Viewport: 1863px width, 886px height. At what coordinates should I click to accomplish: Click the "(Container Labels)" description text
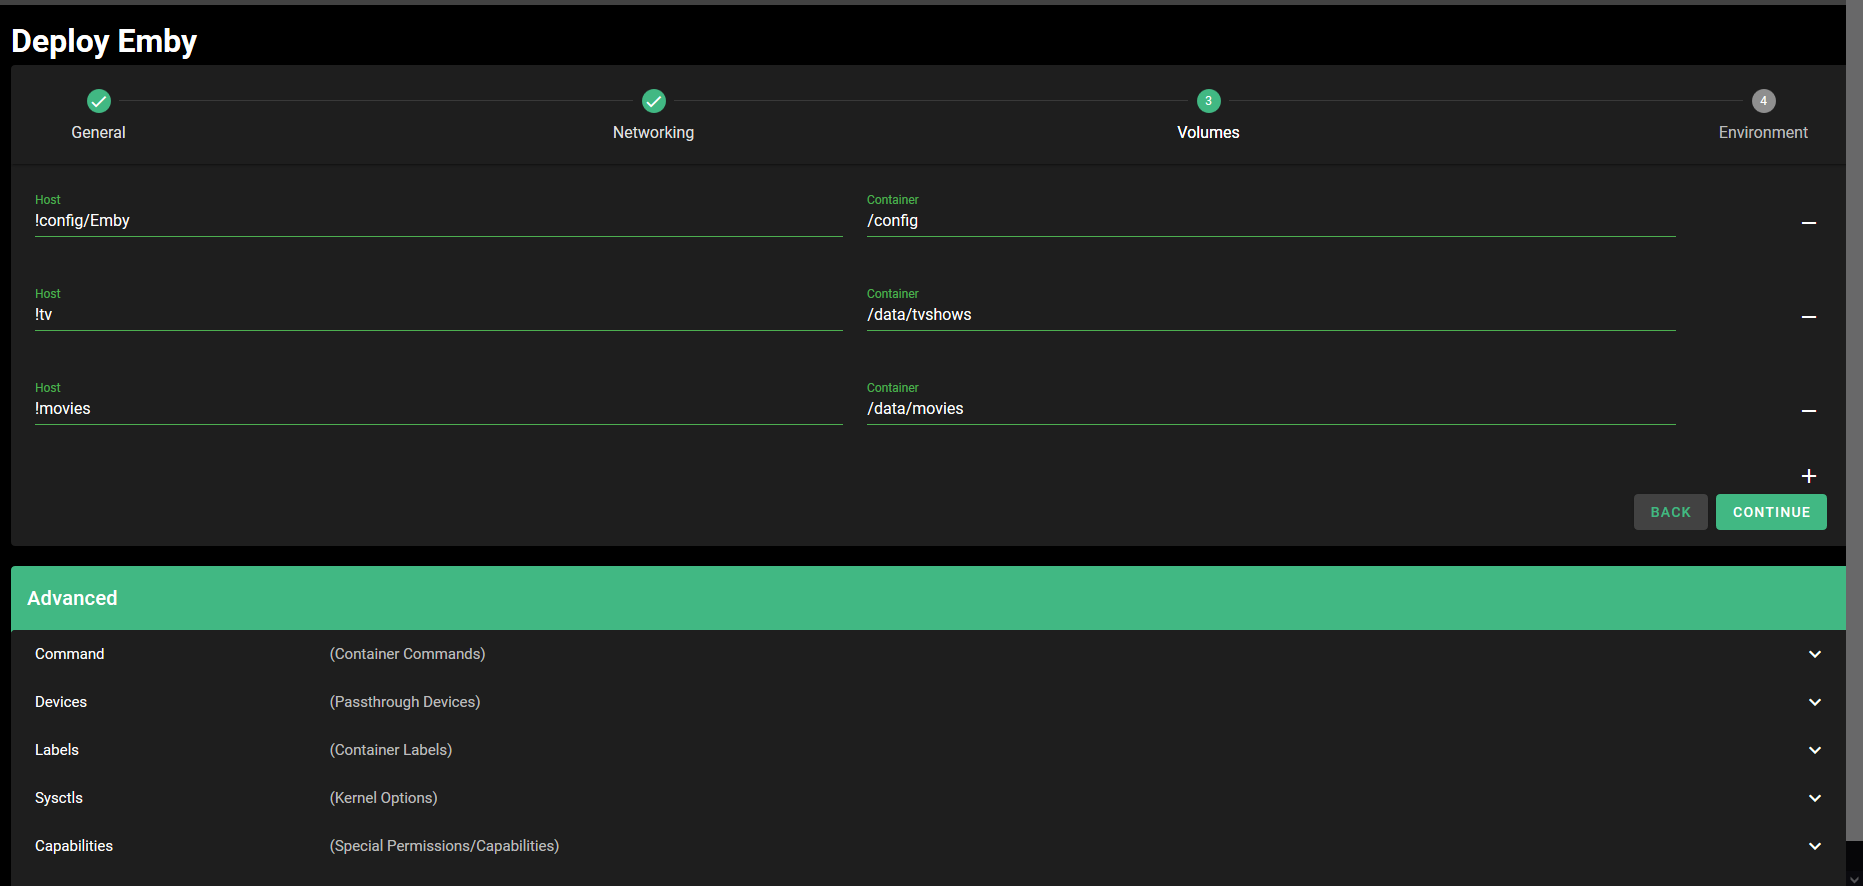[x=391, y=750]
